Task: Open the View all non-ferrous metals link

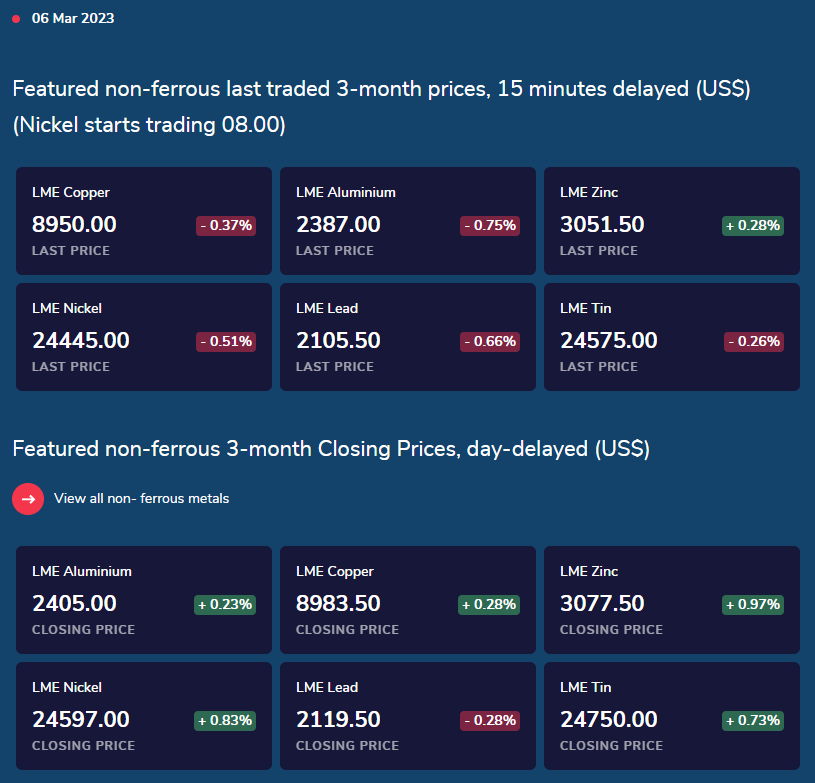Action: pyautogui.click(x=141, y=499)
